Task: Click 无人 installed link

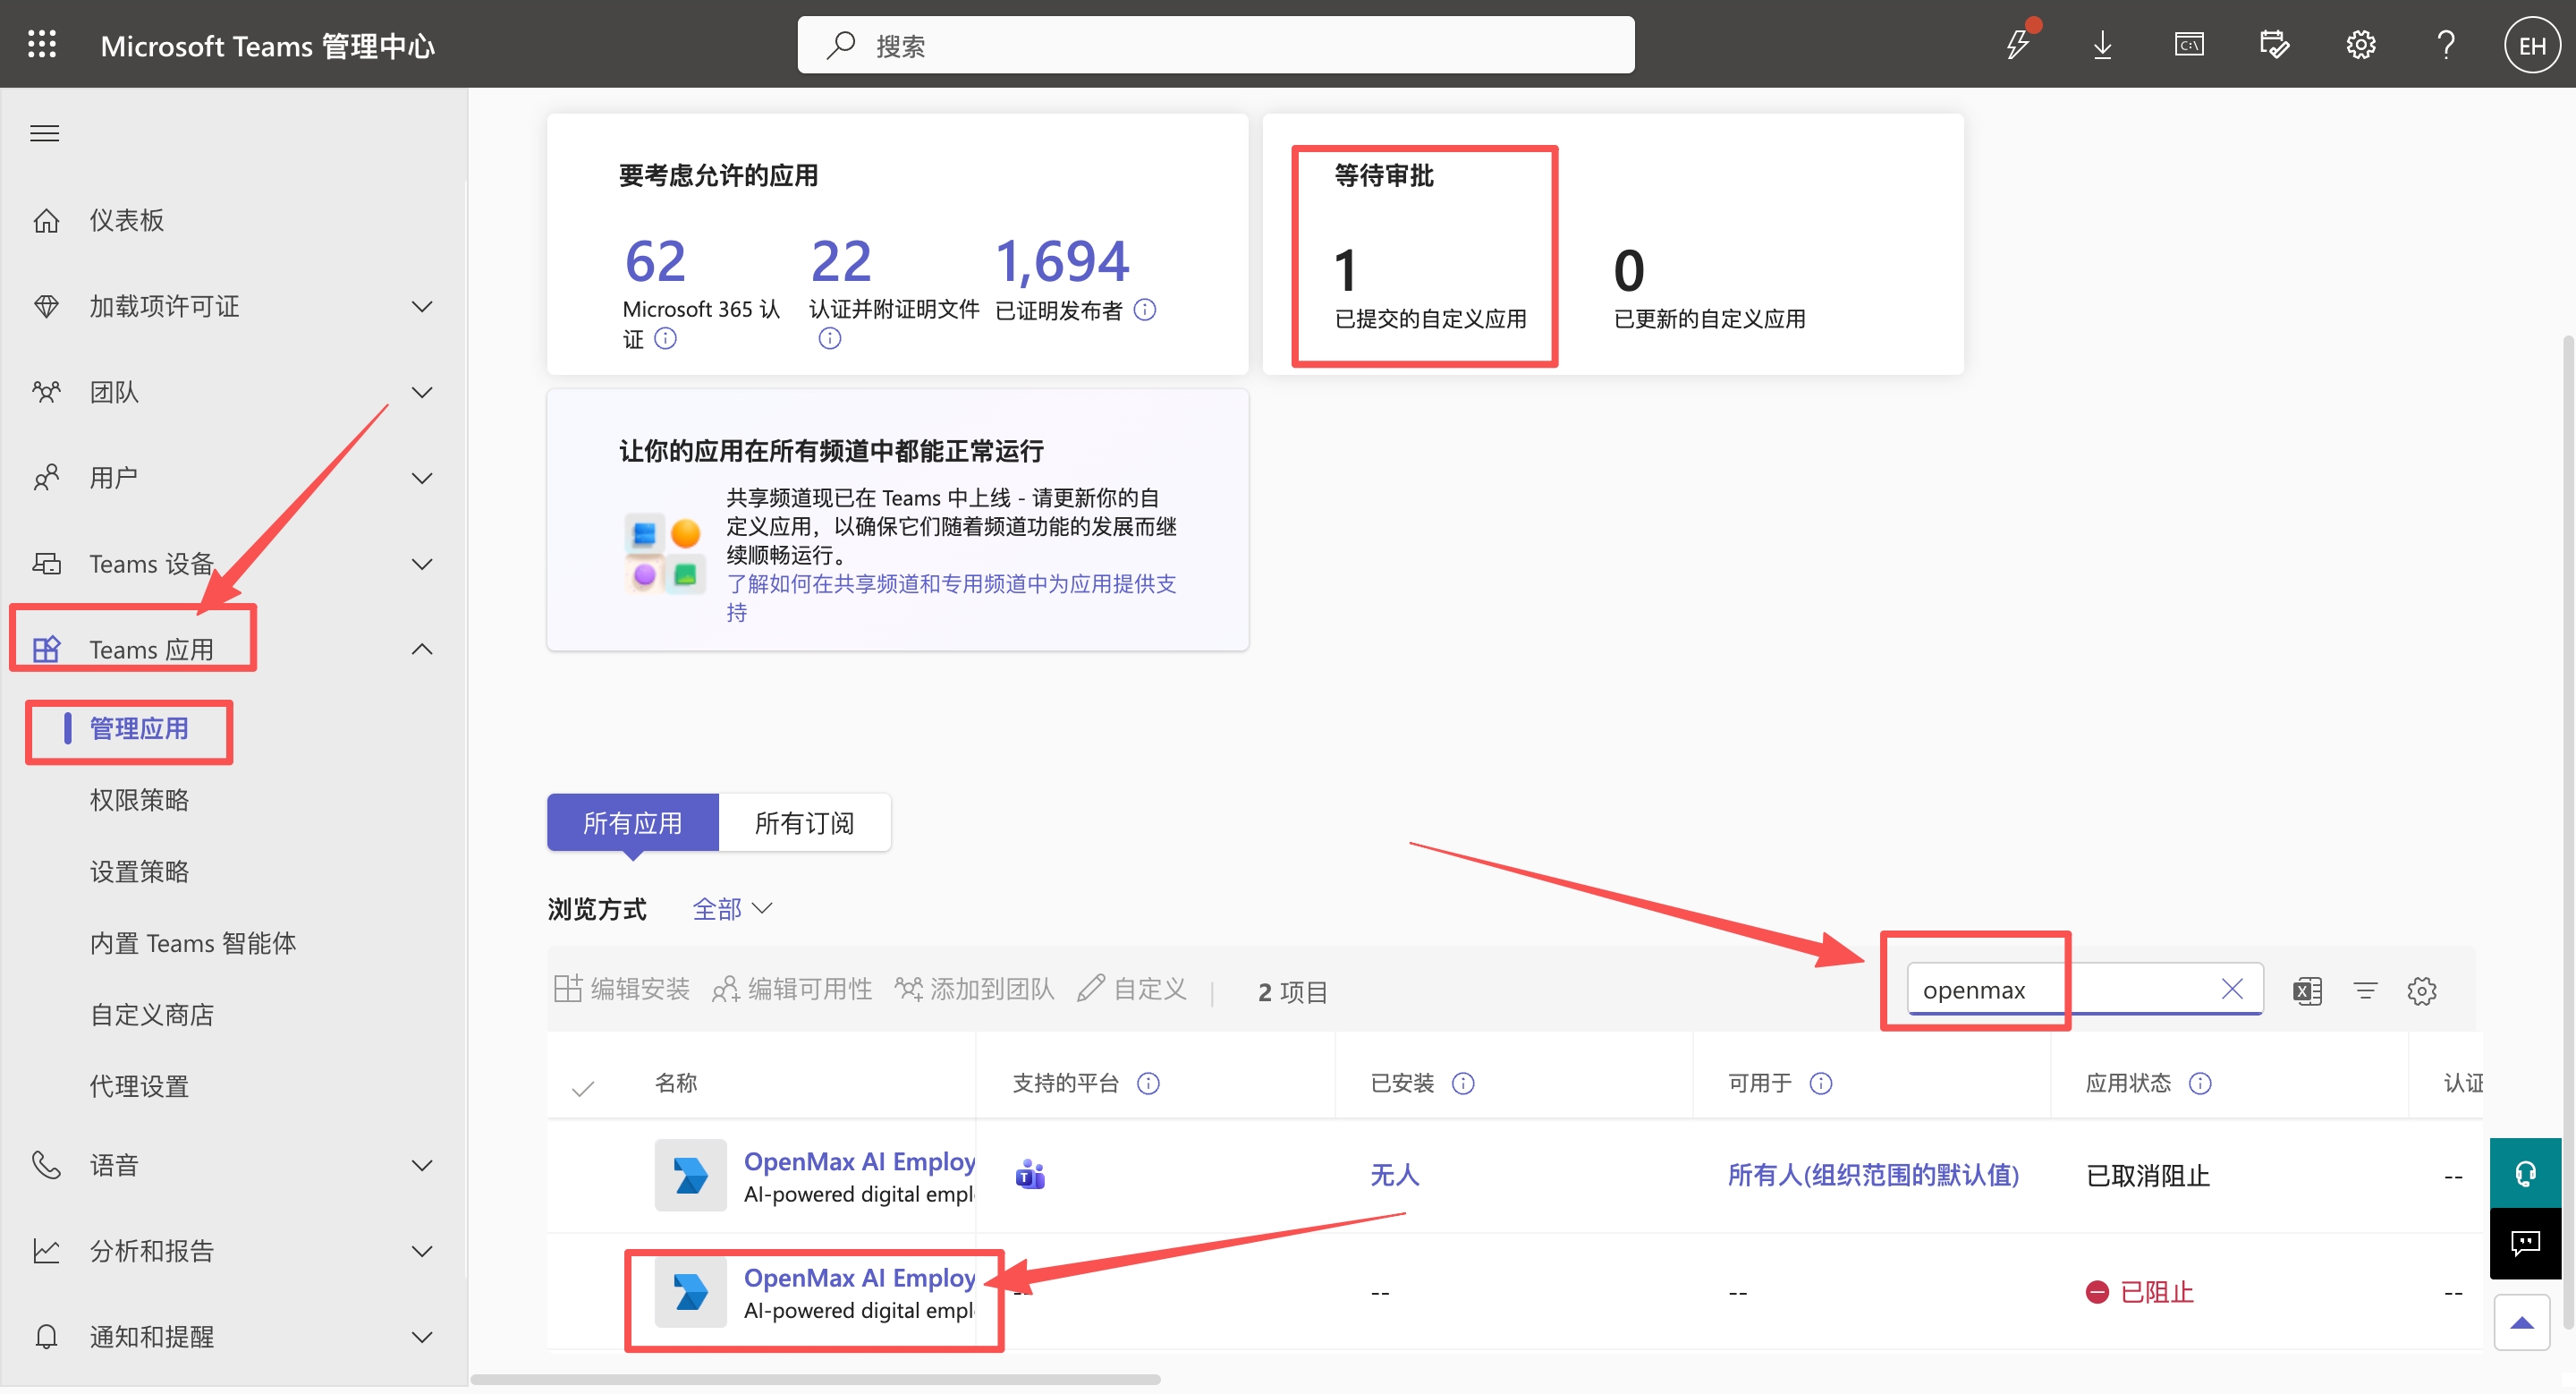Action: click(1394, 1174)
